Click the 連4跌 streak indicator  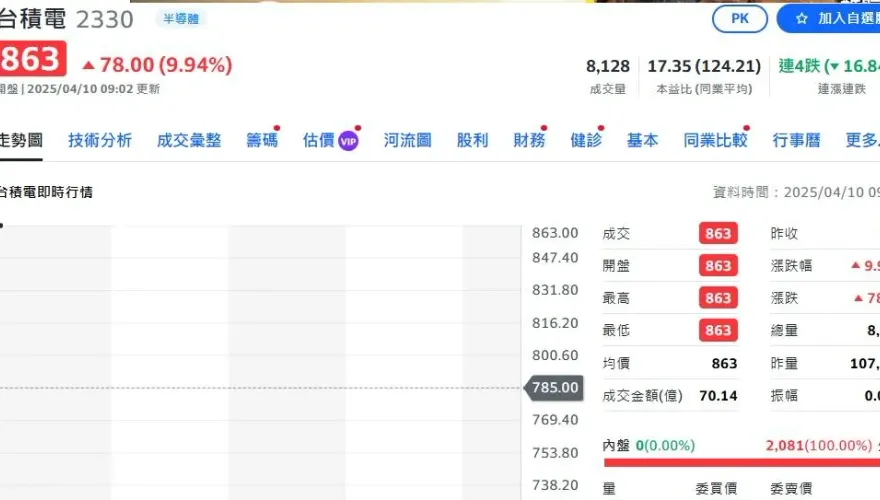pyautogui.click(x=829, y=66)
